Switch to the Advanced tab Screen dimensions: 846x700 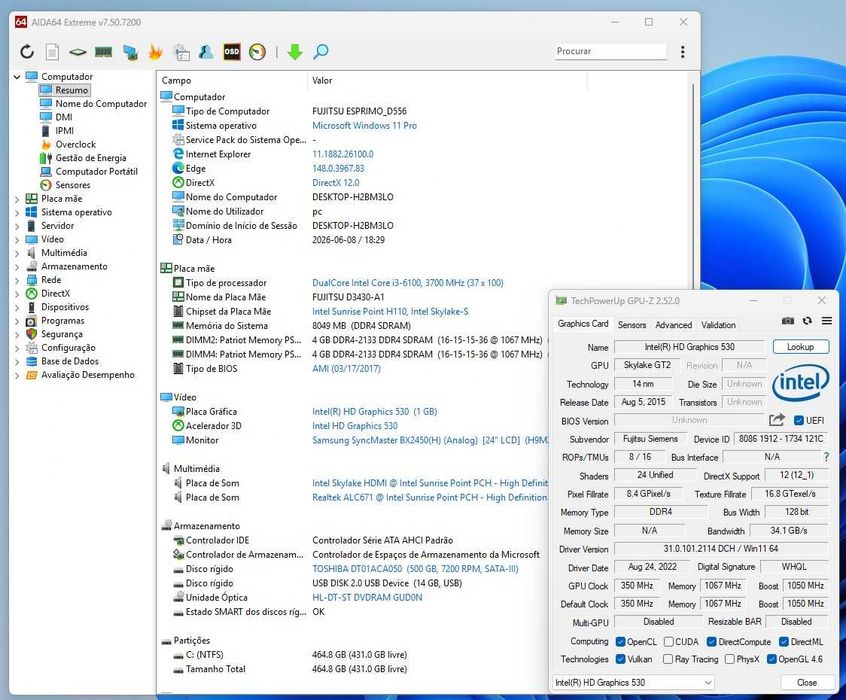tap(673, 325)
